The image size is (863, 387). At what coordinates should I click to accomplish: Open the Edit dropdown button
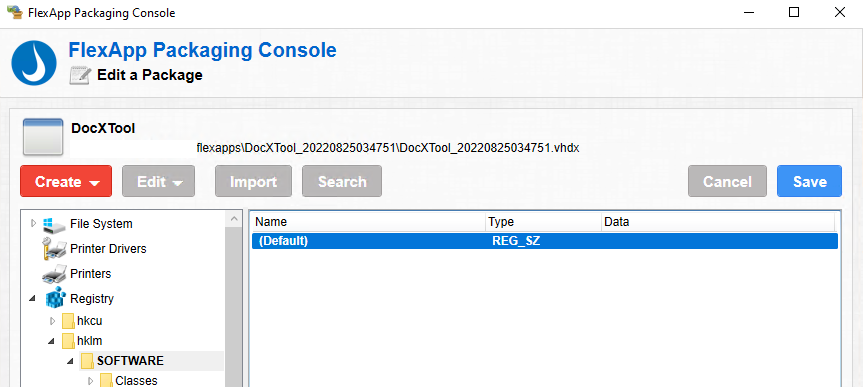pyautogui.click(x=159, y=181)
